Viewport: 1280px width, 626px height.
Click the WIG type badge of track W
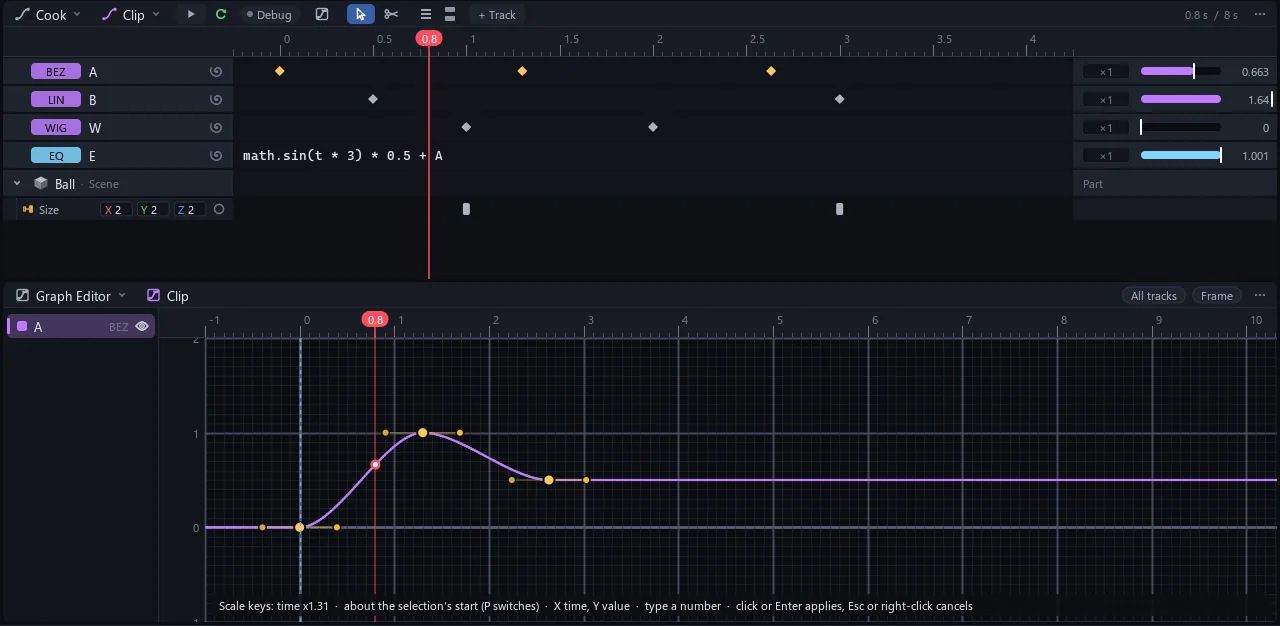[x=56, y=128]
